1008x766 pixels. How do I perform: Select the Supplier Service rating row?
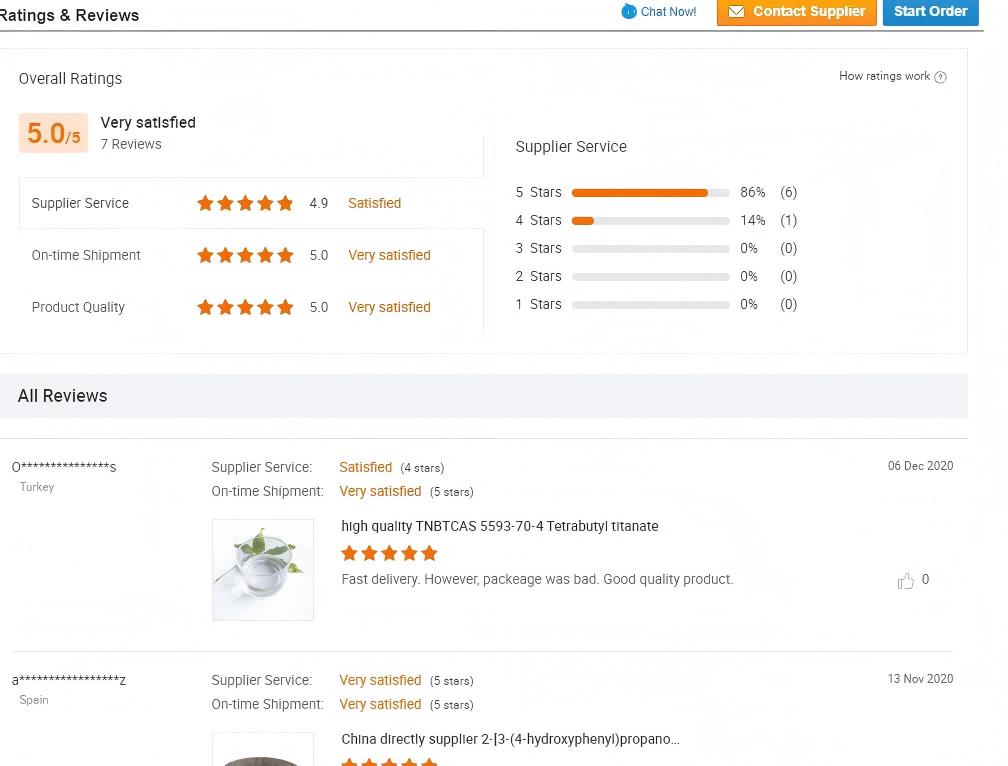click(x=251, y=203)
